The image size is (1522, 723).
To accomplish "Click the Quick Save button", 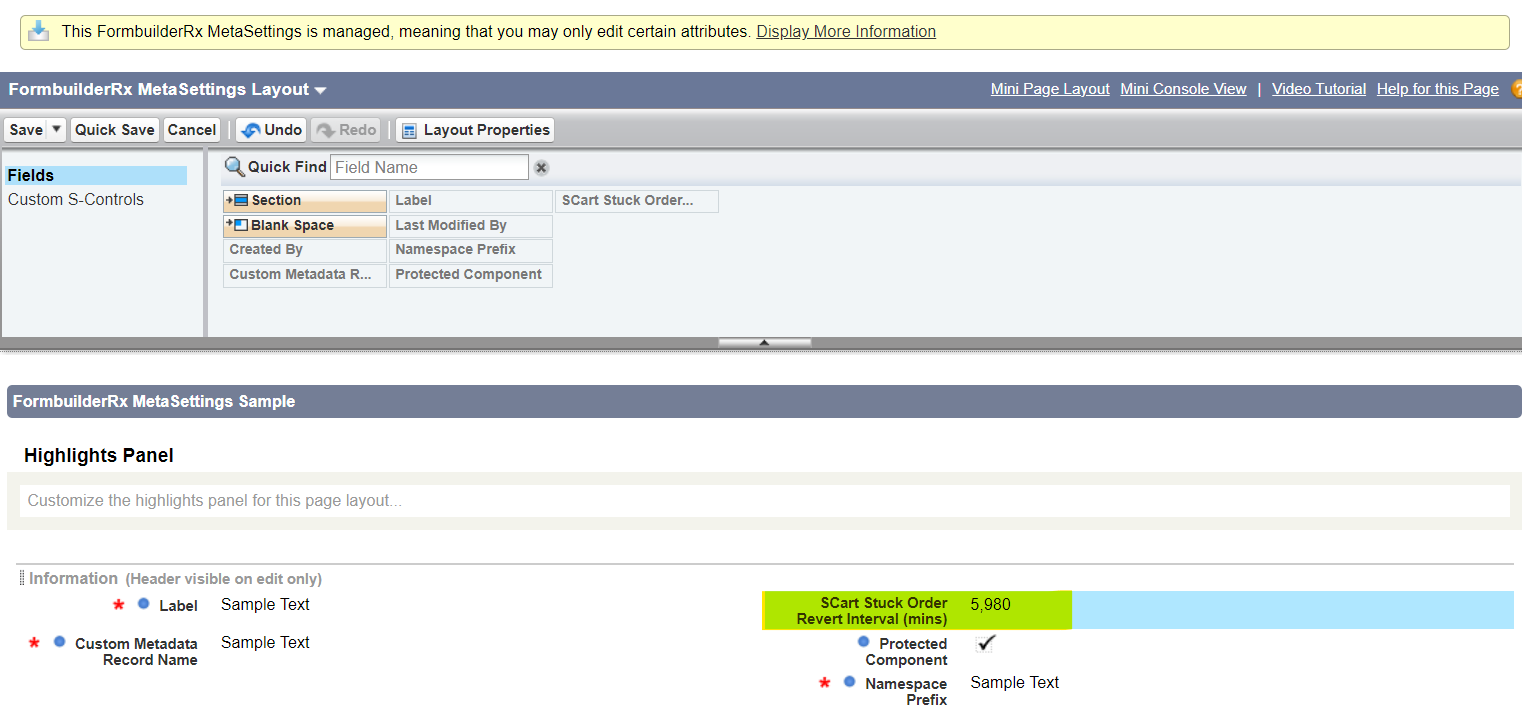I will coord(115,130).
